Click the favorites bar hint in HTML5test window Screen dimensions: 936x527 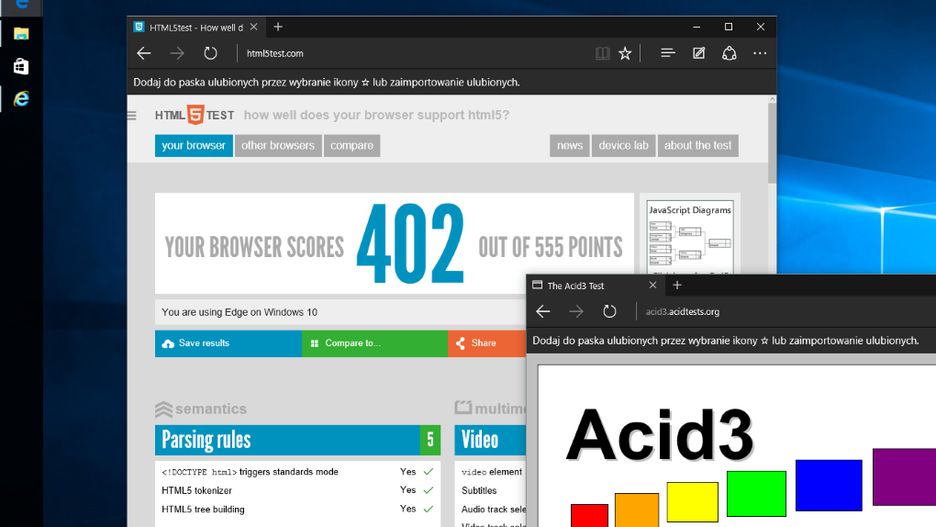327,82
